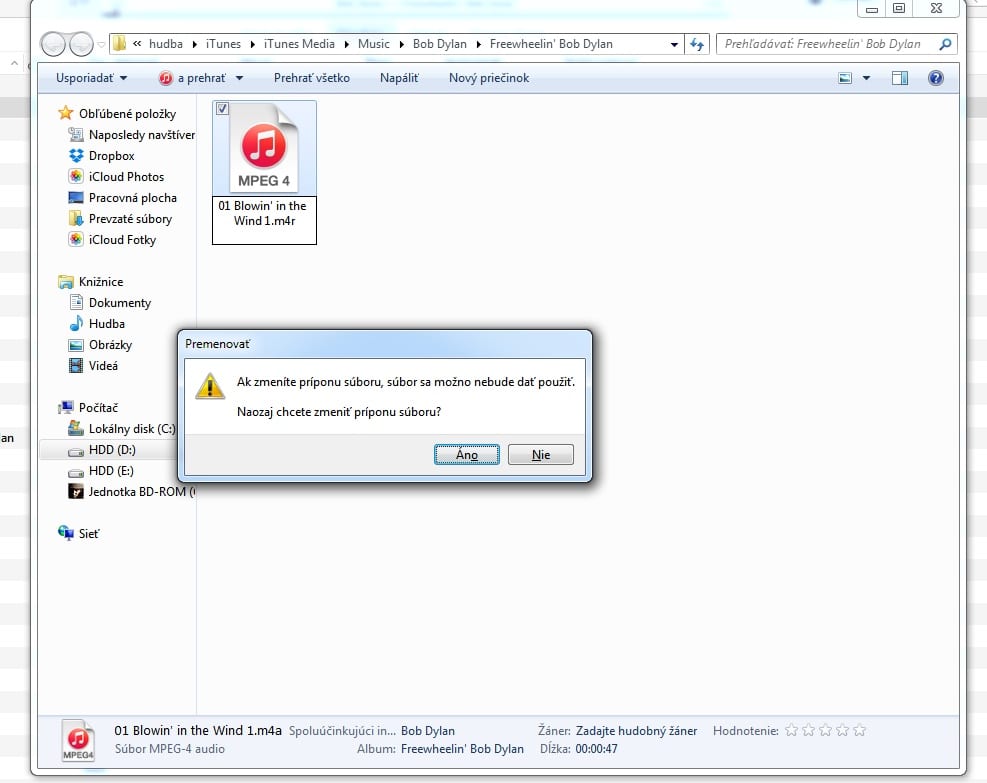Click the Dropbox icon in sidebar
The image size is (987, 783).
pyautogui.click(x=76, y=155)
